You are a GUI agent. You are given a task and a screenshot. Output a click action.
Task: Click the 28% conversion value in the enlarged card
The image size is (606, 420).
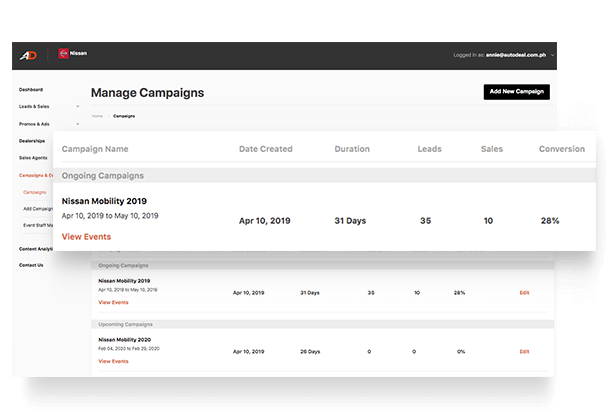point(550,221)
